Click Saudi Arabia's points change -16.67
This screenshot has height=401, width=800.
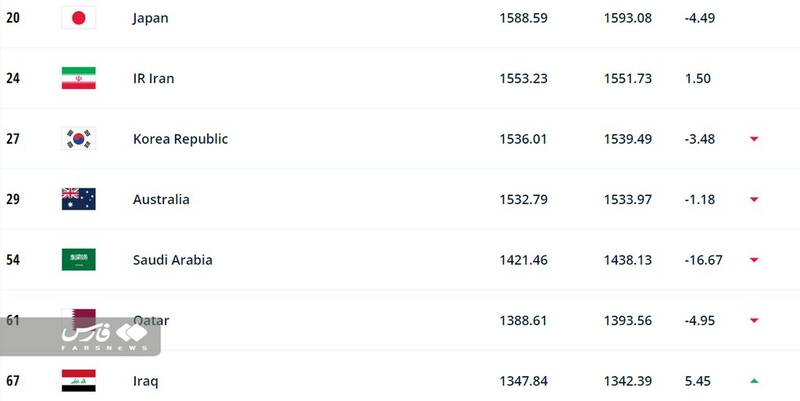(703, 260)
